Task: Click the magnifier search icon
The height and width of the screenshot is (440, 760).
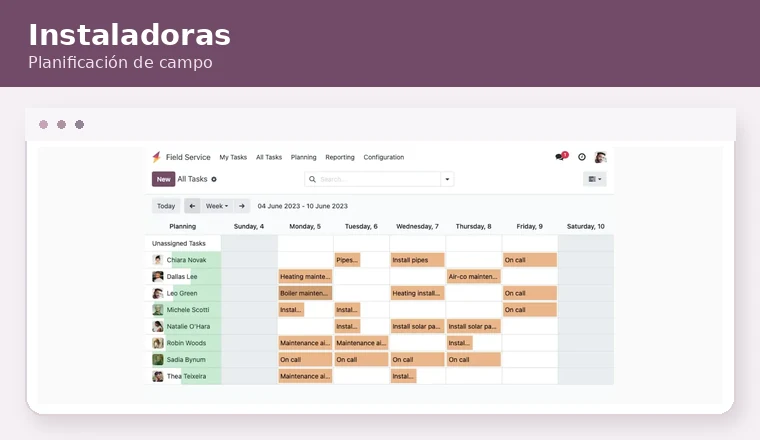Action: tap(312, 179)
